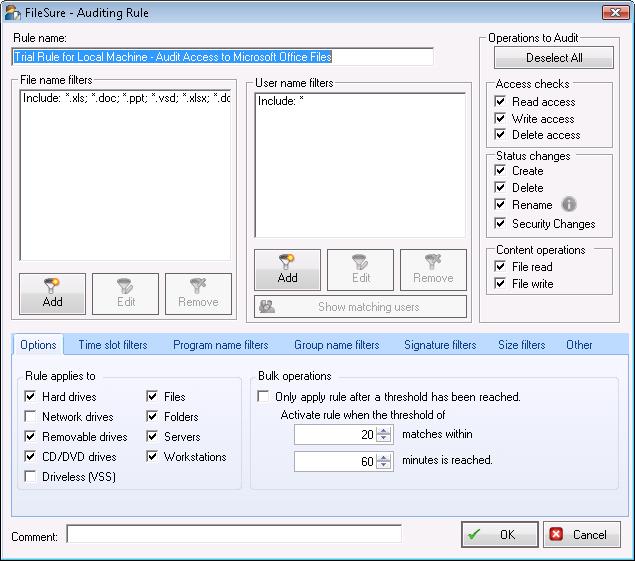635x561 pixels.
Task: Click the Rule name text field
Action: tap(223, 57)
